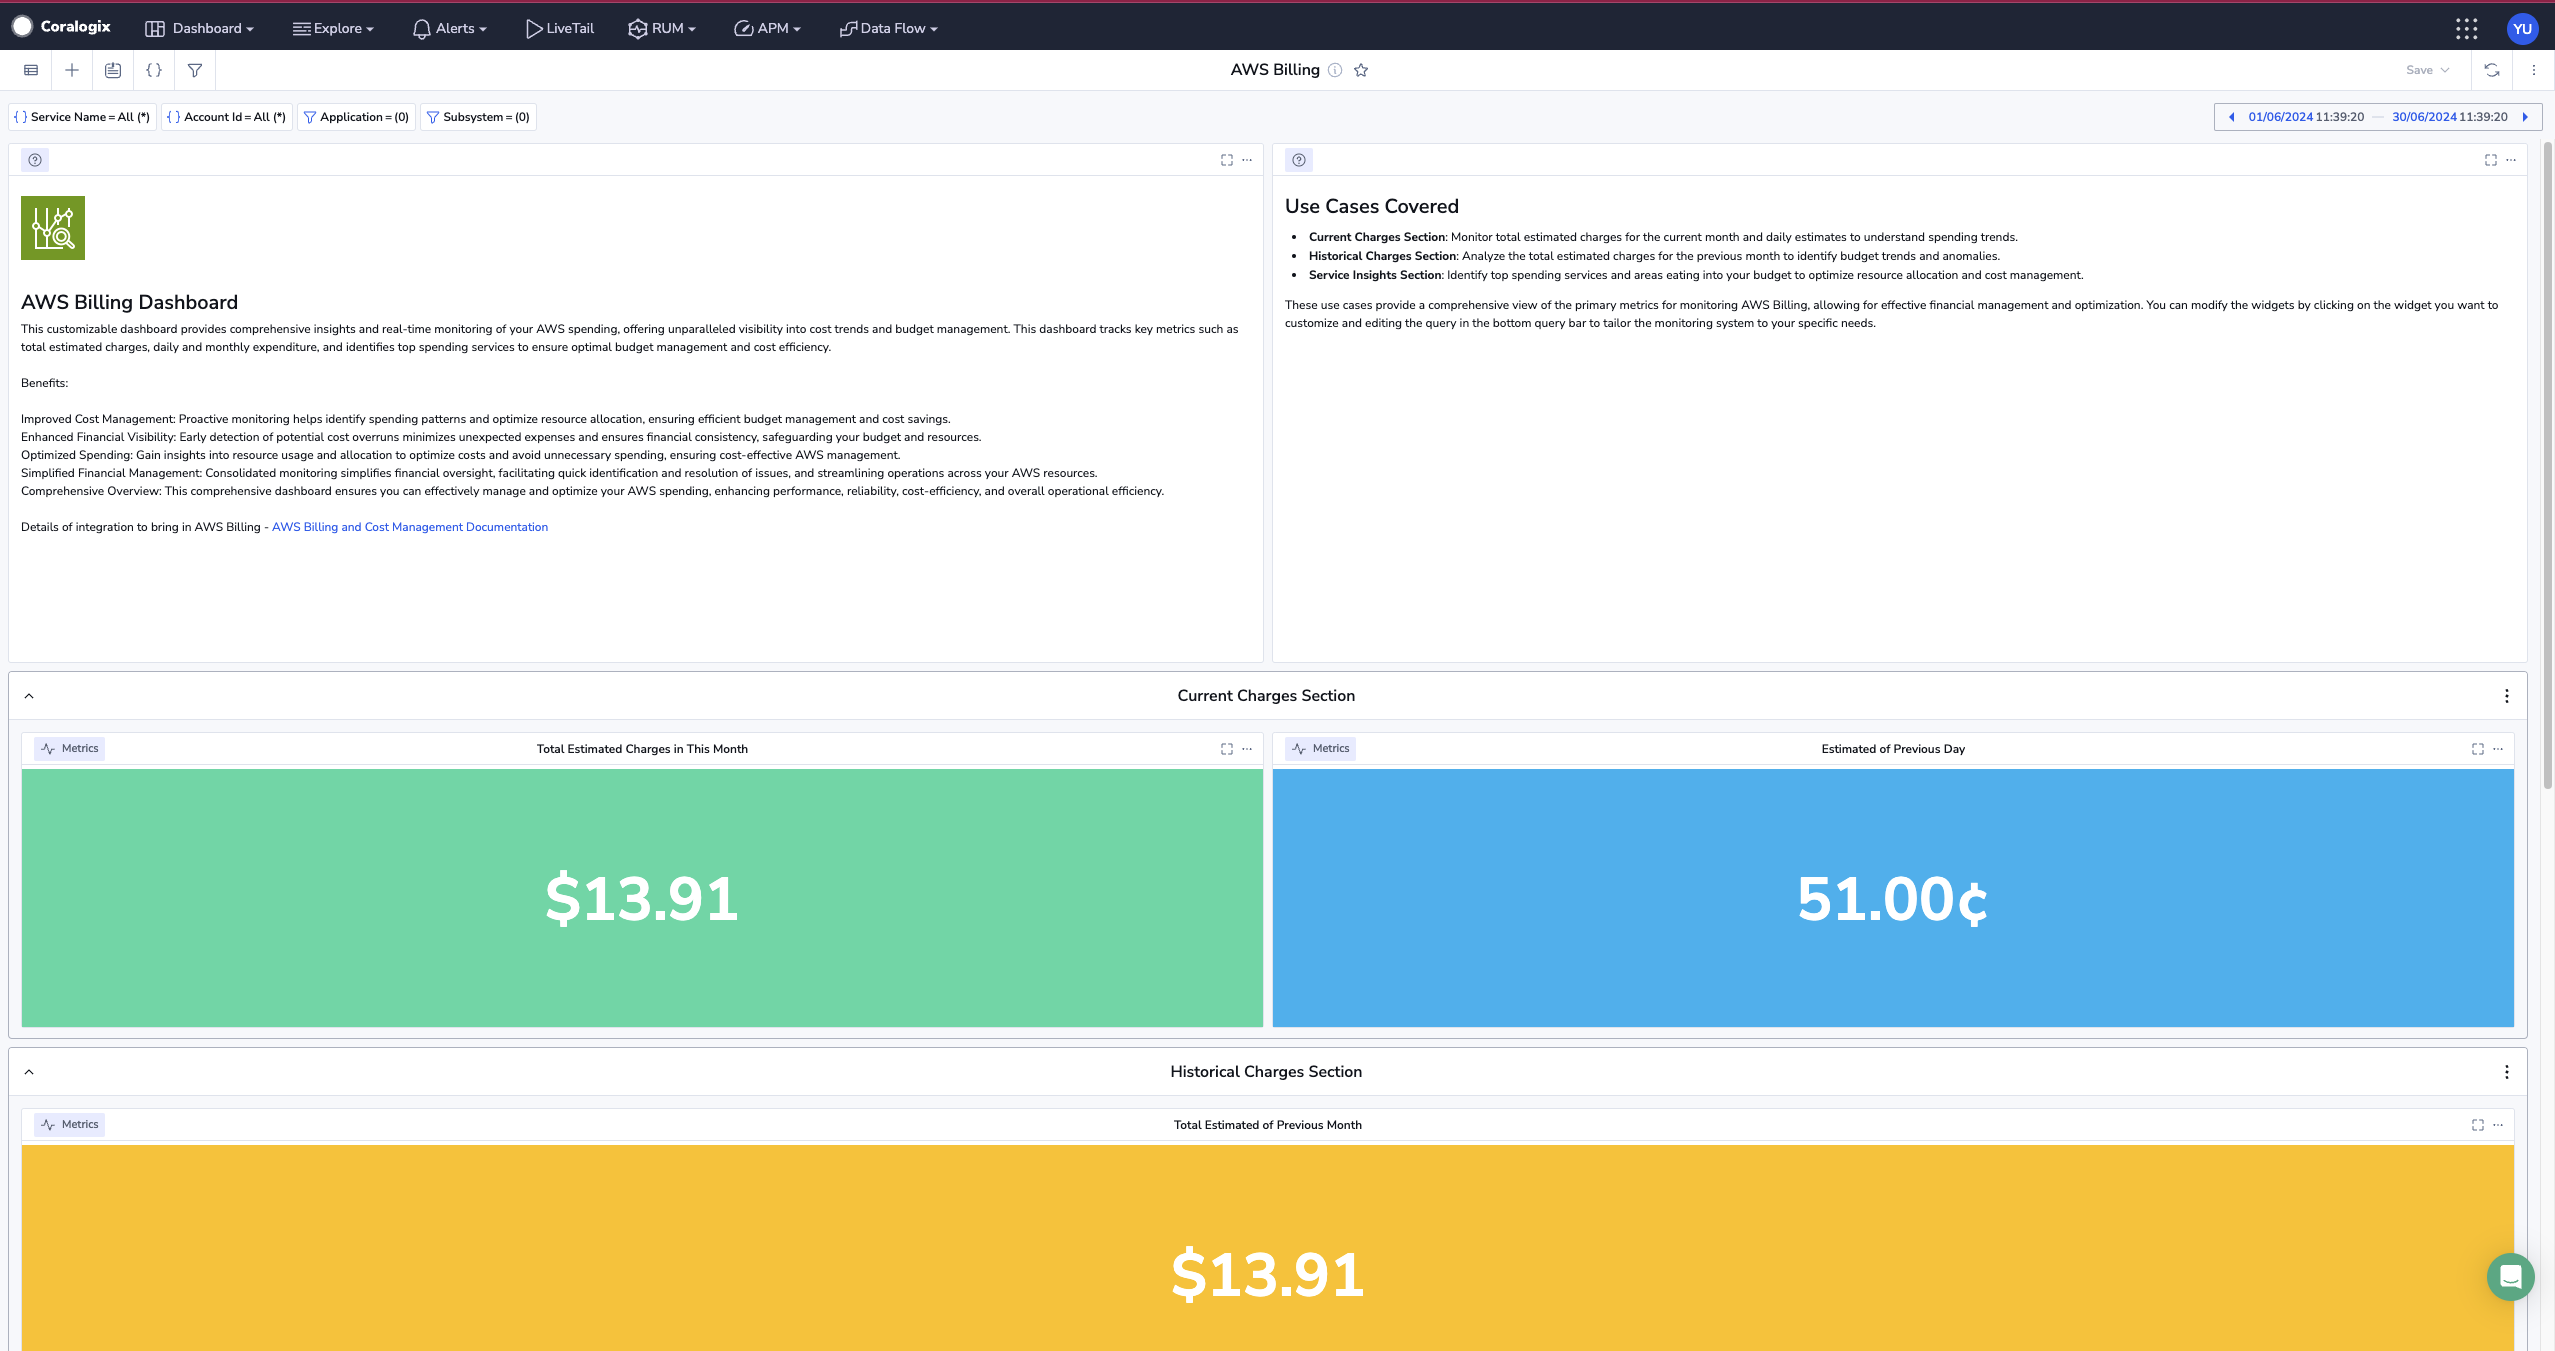Open the Data Flow menu
Screen dimensions: 2555x1351
click(x=889, y=29)
